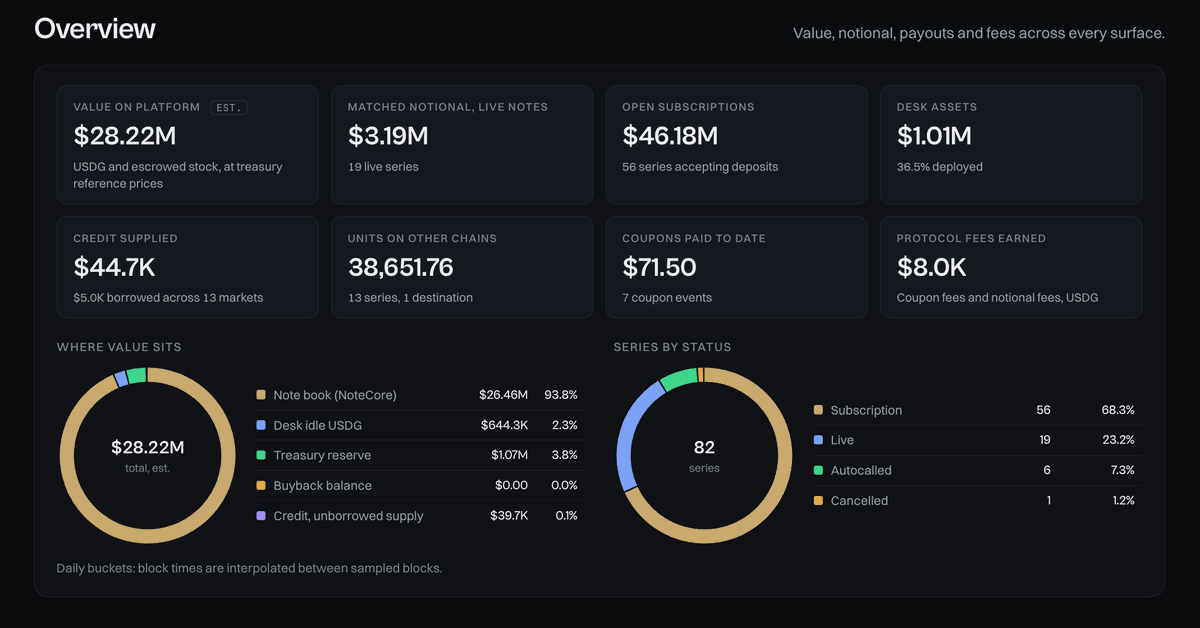1200x628 pixels.
Task: Click the tan Subscription status legend swatch
Action: (818, 410)
